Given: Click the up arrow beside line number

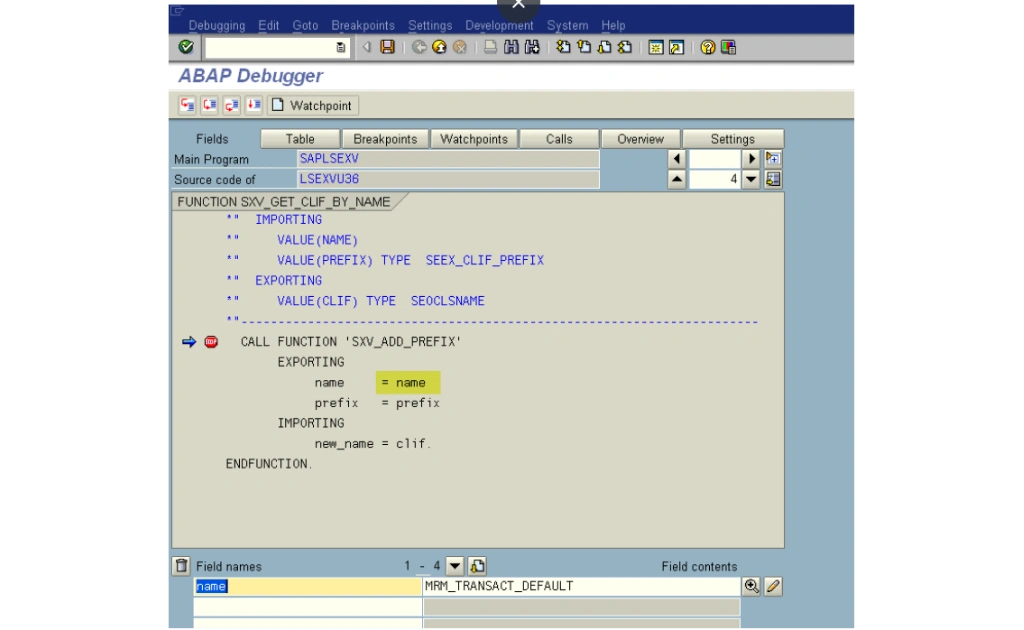Looking at the screenshot, I should click(677, 179).
